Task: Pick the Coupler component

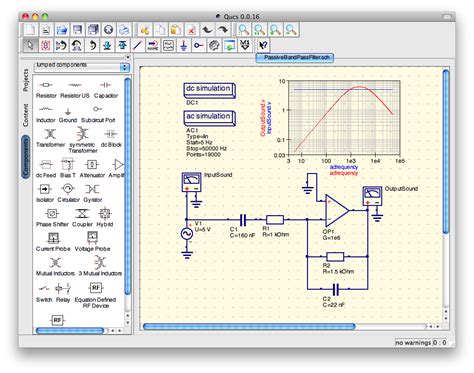Action: [x=82, y=218]
